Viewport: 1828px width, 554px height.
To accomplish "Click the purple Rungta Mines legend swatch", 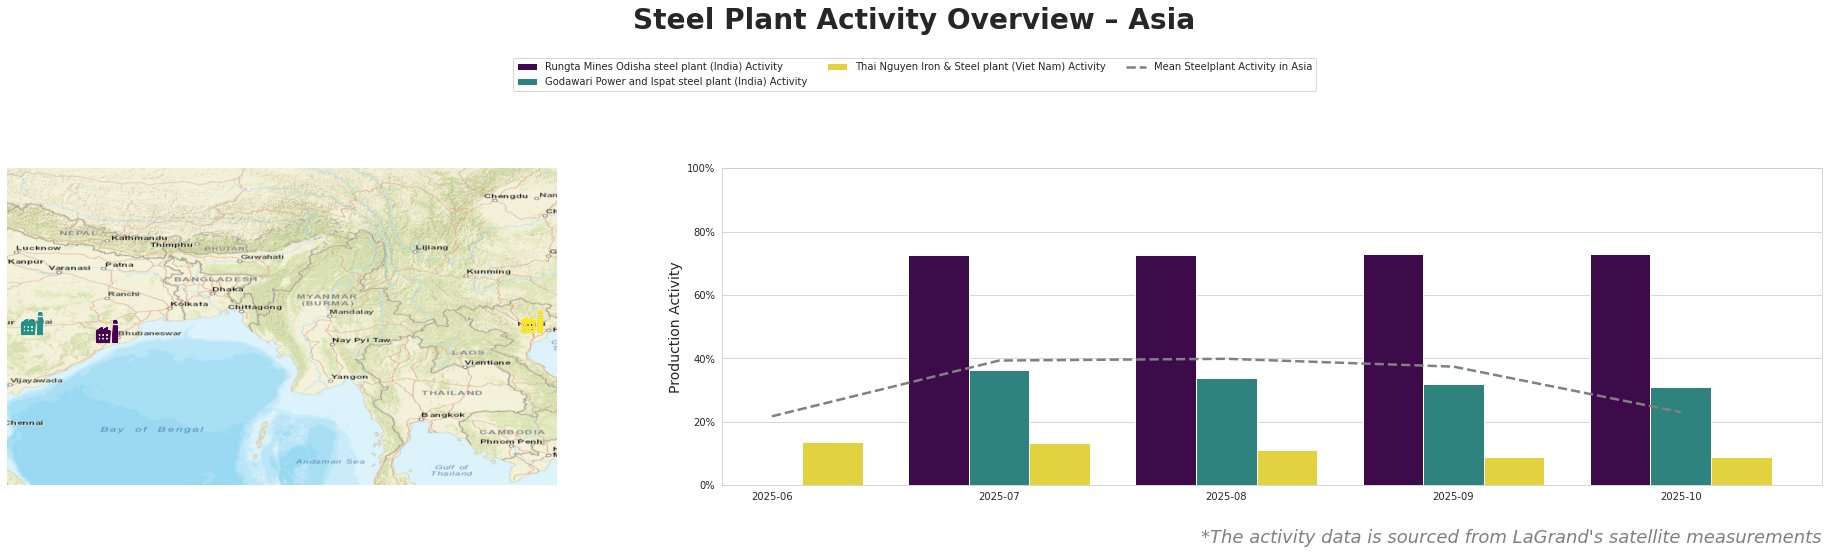I will [528, 67].
